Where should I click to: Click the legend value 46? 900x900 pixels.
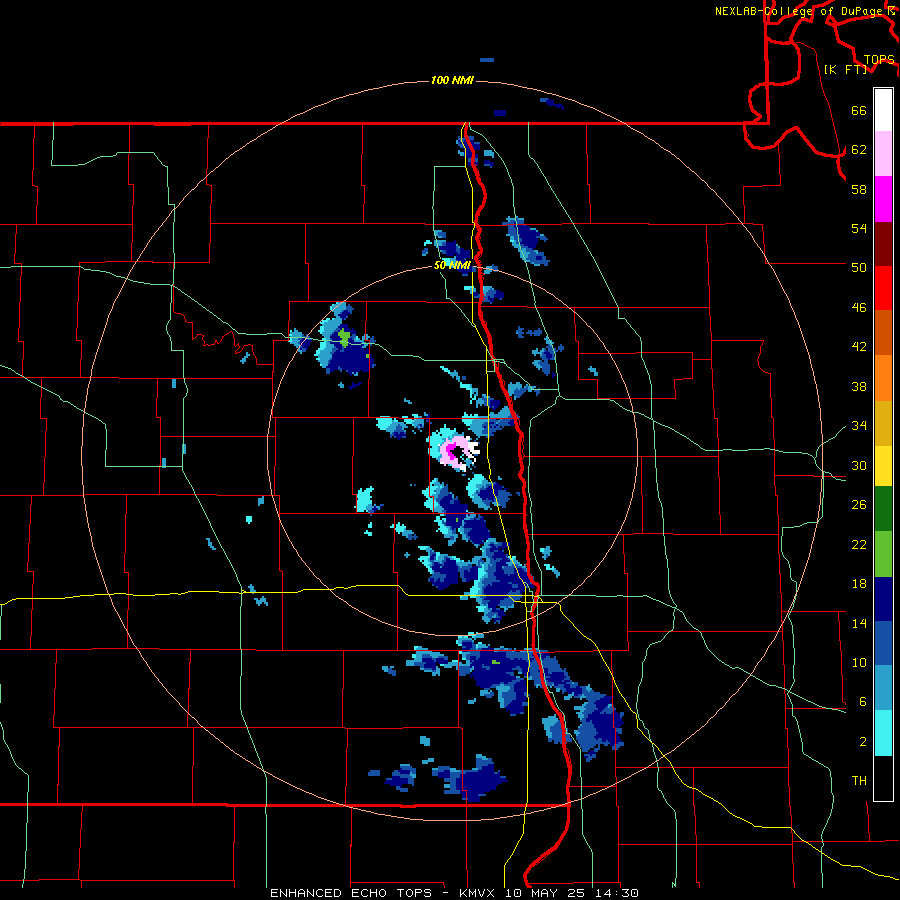click(859, 308)
